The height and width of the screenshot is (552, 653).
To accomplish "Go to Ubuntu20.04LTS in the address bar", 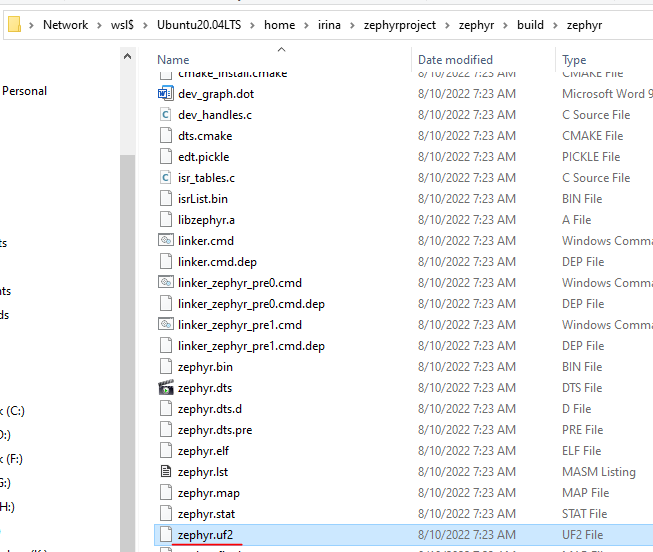I will 199,25.
